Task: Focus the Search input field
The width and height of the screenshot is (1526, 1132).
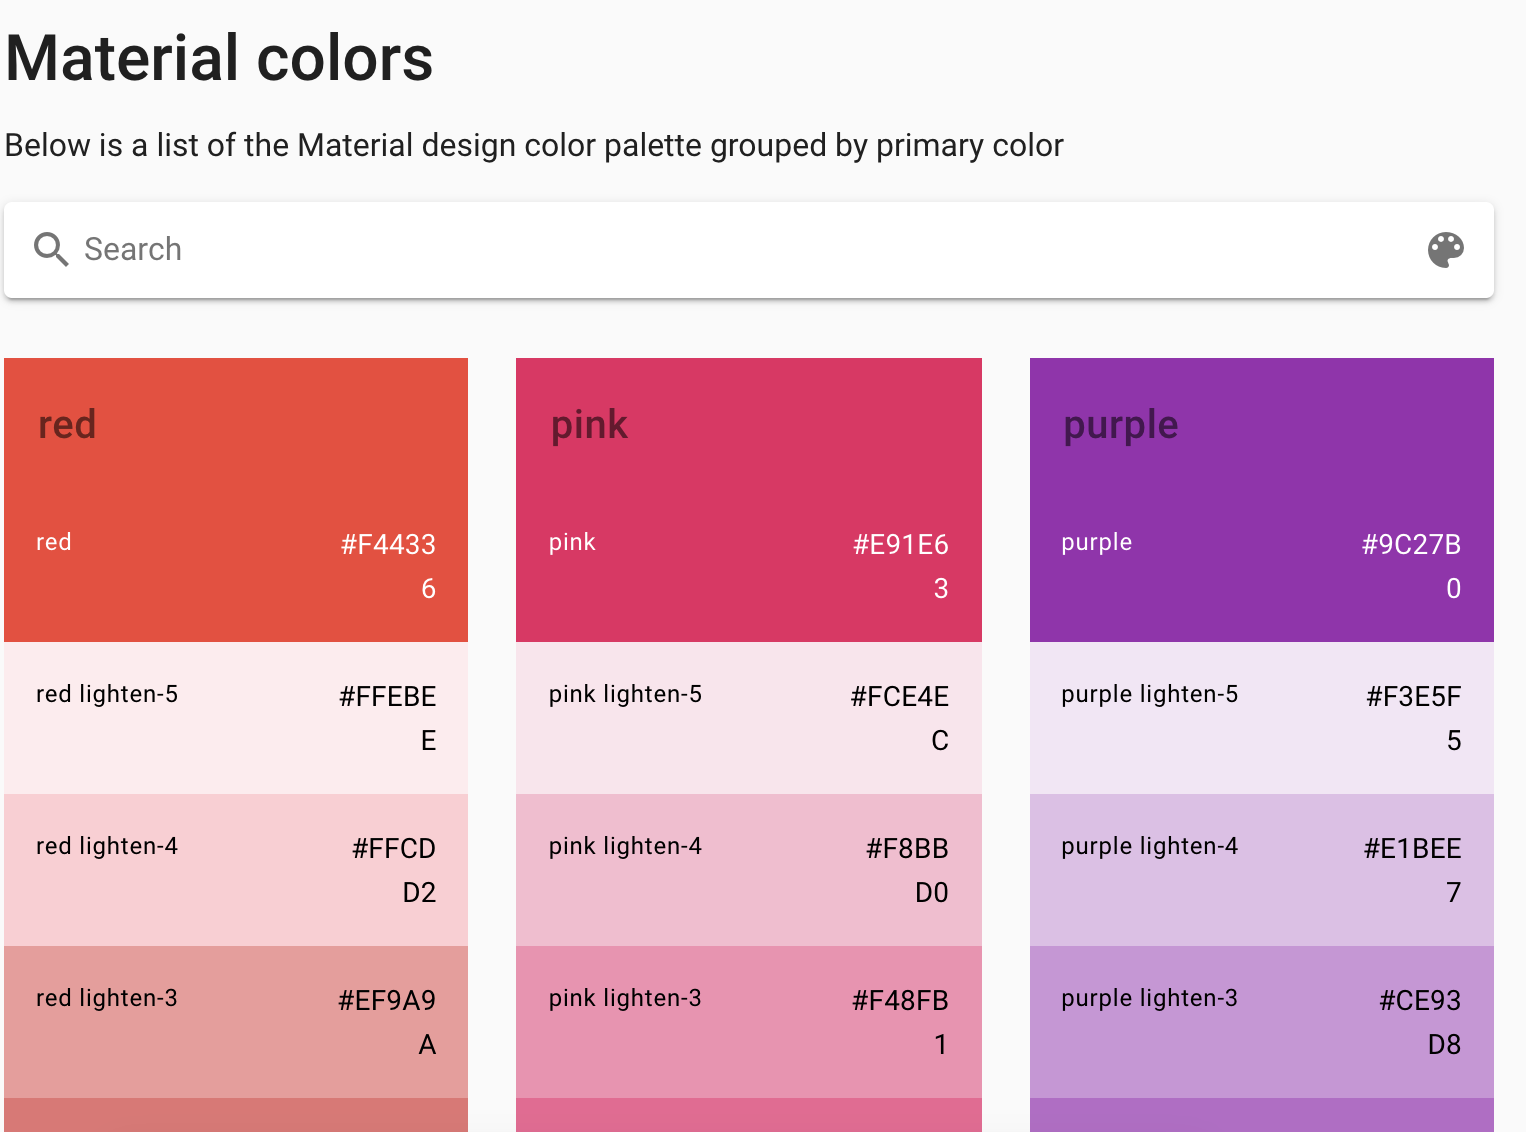Action: (748, 249)
